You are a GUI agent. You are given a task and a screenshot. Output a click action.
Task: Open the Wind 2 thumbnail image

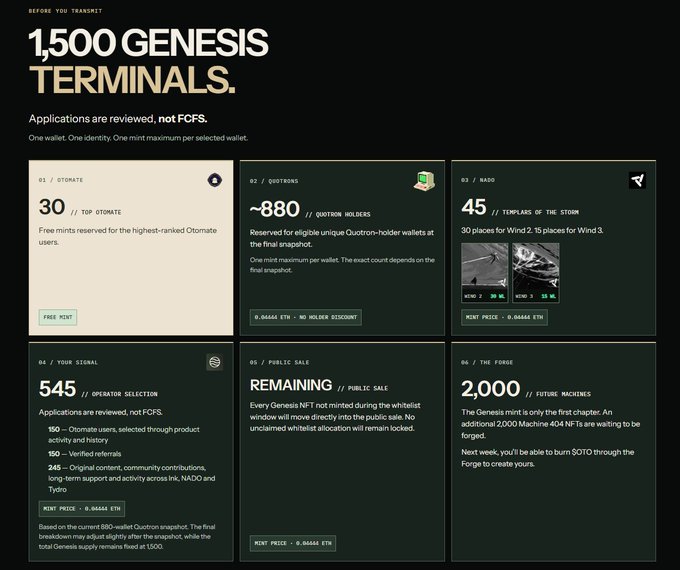[484, 272]
